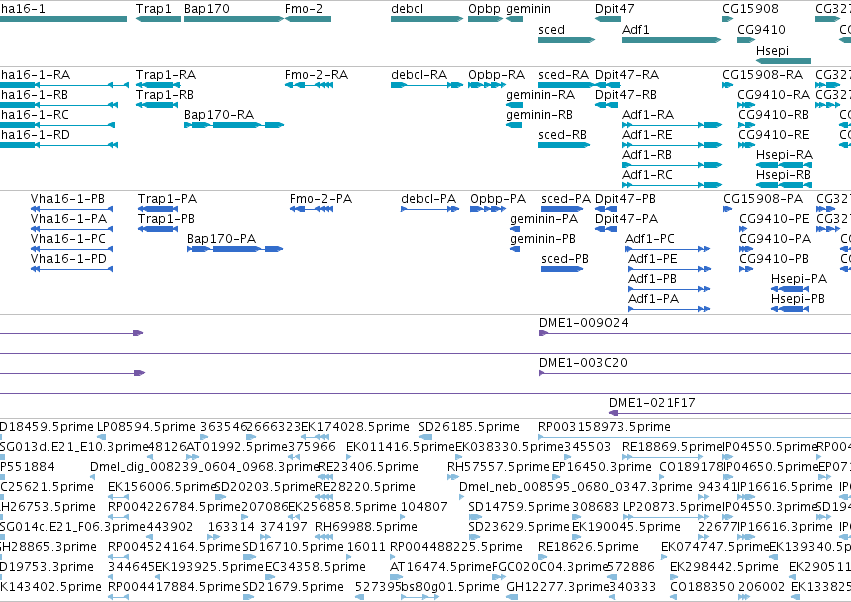Viewport: 851px width, 602px height.
Task: Click clone DME1-009024
Action: tap(695, 333)
